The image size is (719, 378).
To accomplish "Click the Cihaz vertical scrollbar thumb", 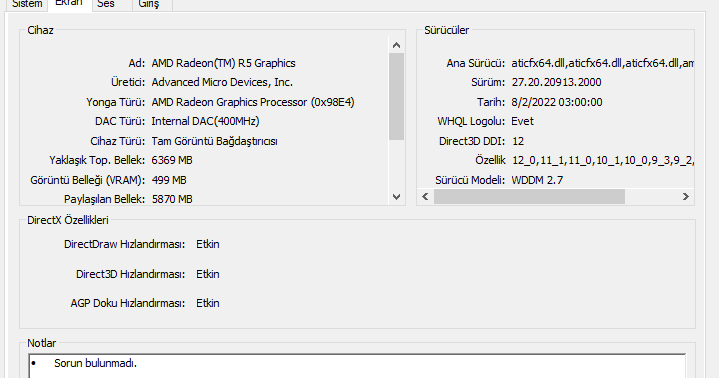I will pos(397,96).
